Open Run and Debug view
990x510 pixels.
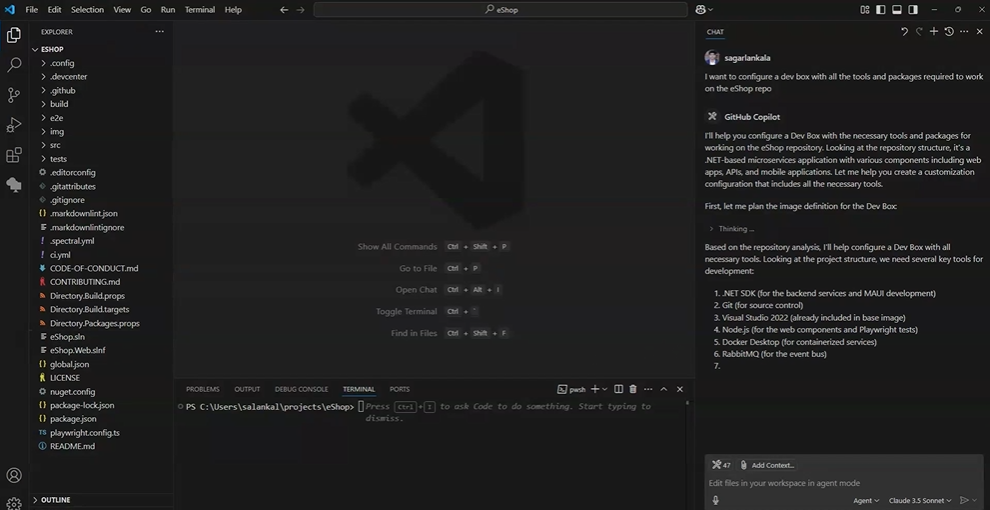[14, 125]
